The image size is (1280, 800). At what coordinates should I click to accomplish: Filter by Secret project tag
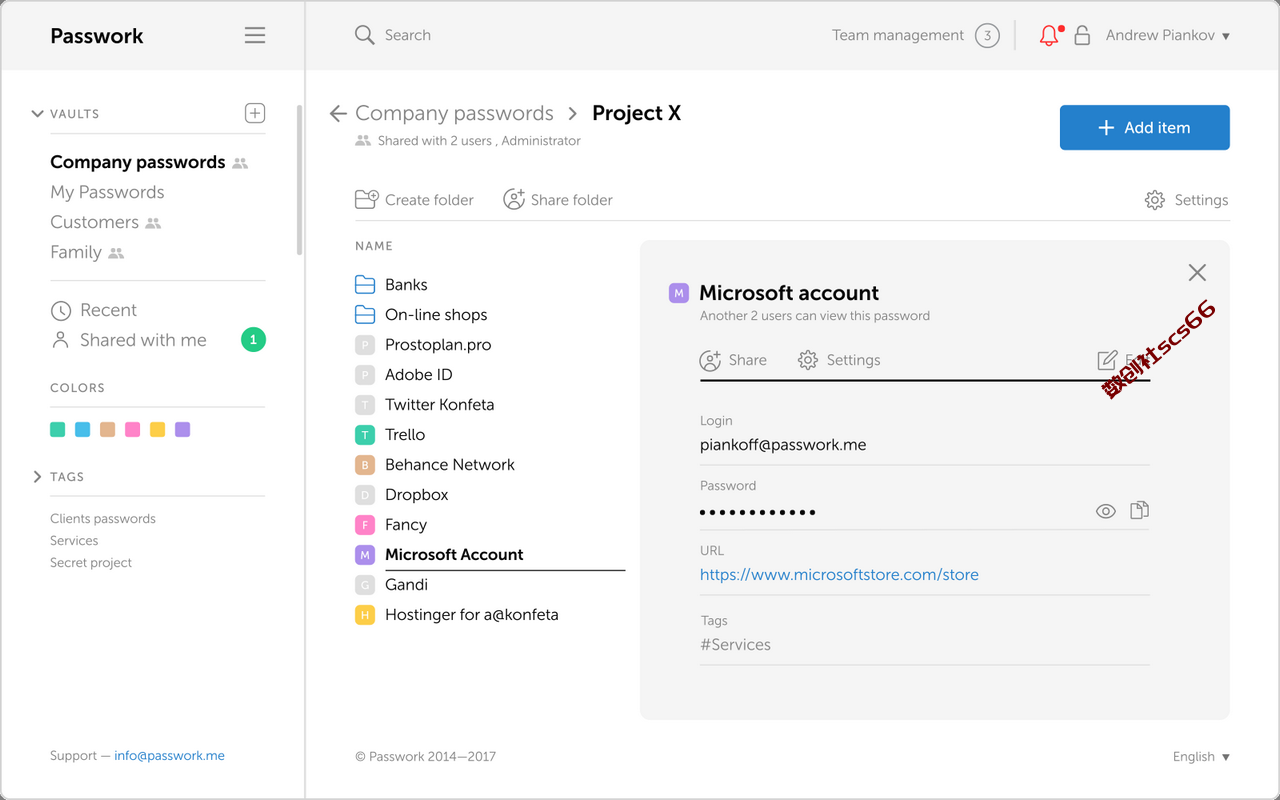tap(91, 563)
